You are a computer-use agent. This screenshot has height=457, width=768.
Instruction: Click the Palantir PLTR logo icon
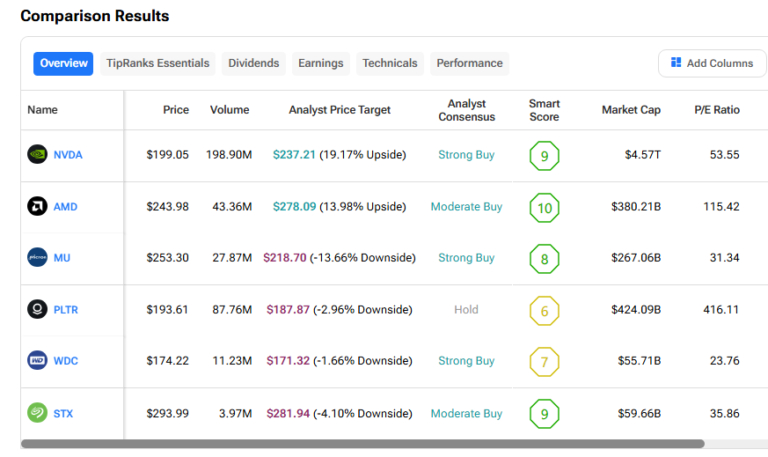pos(37,310)
